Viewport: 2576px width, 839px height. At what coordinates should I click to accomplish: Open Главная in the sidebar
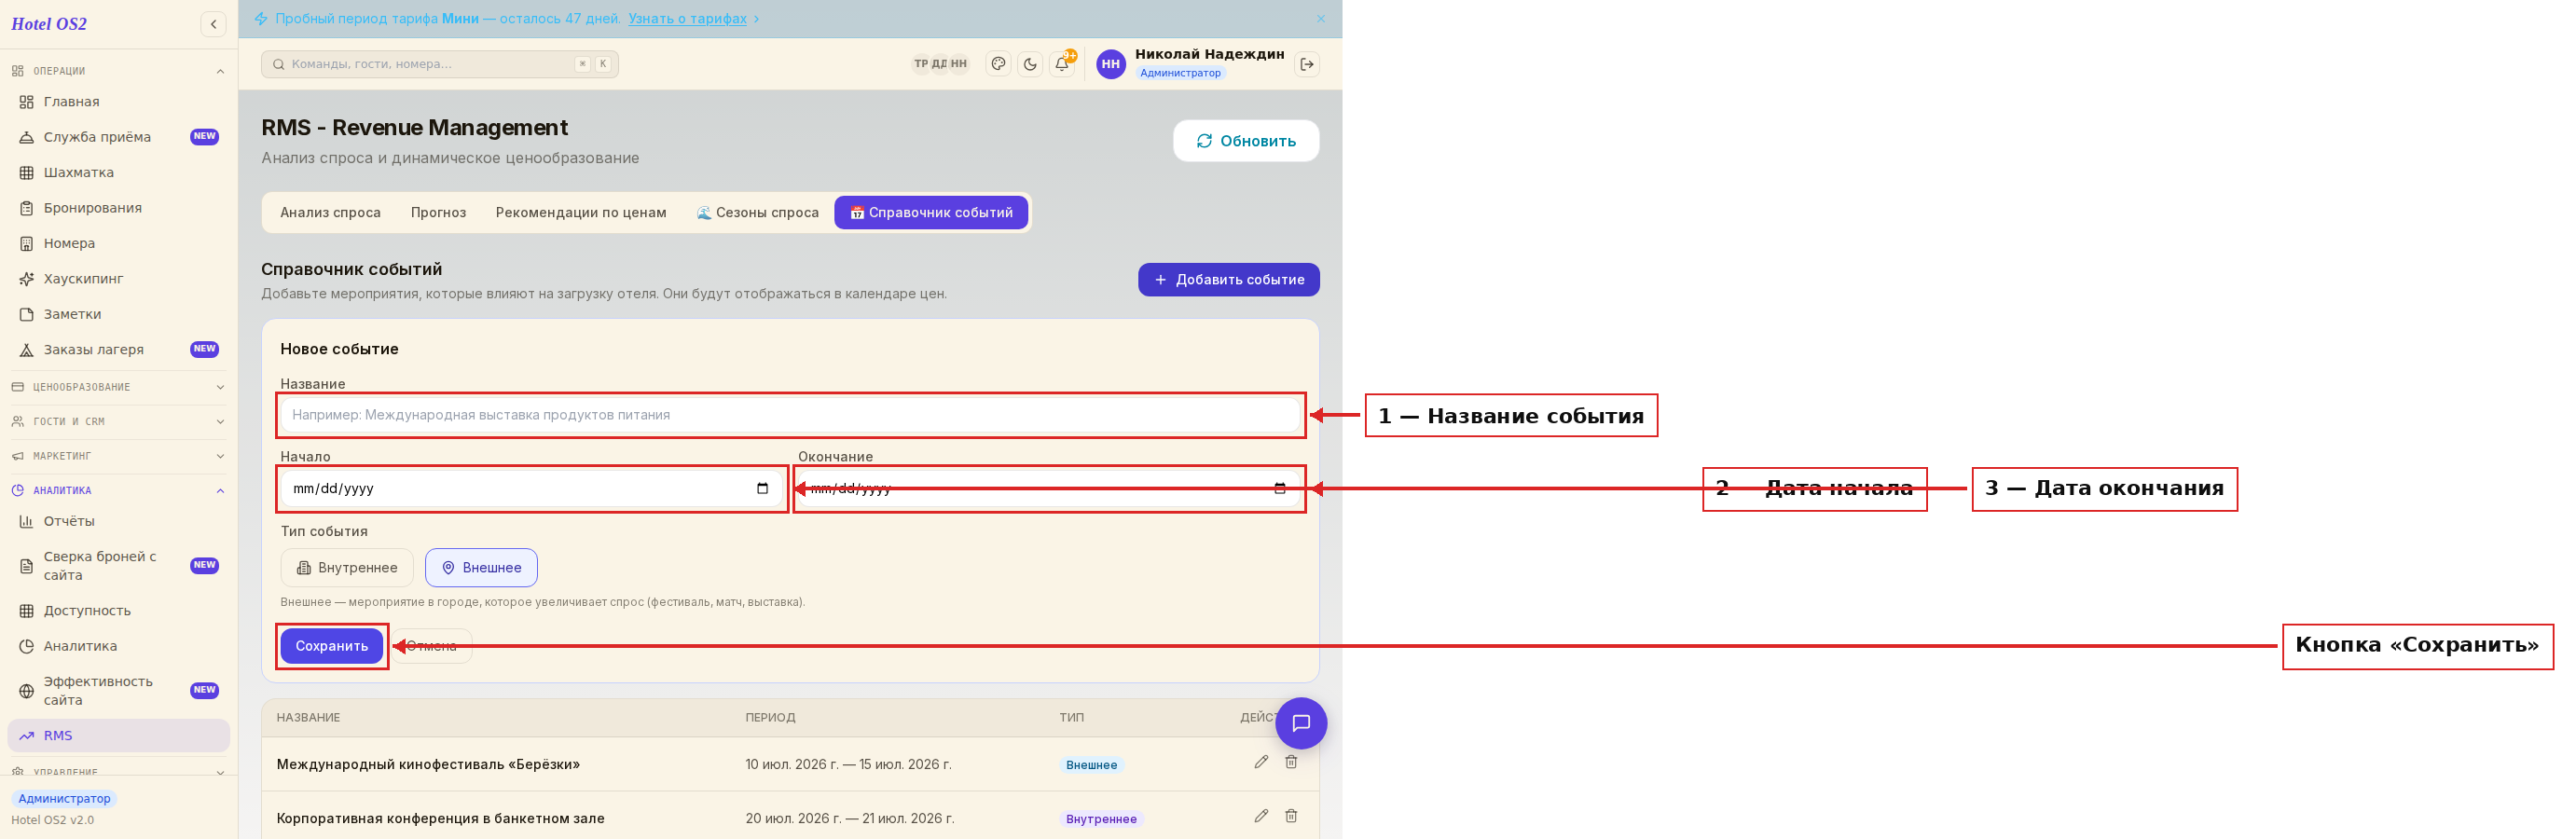(x=119, y=102)
